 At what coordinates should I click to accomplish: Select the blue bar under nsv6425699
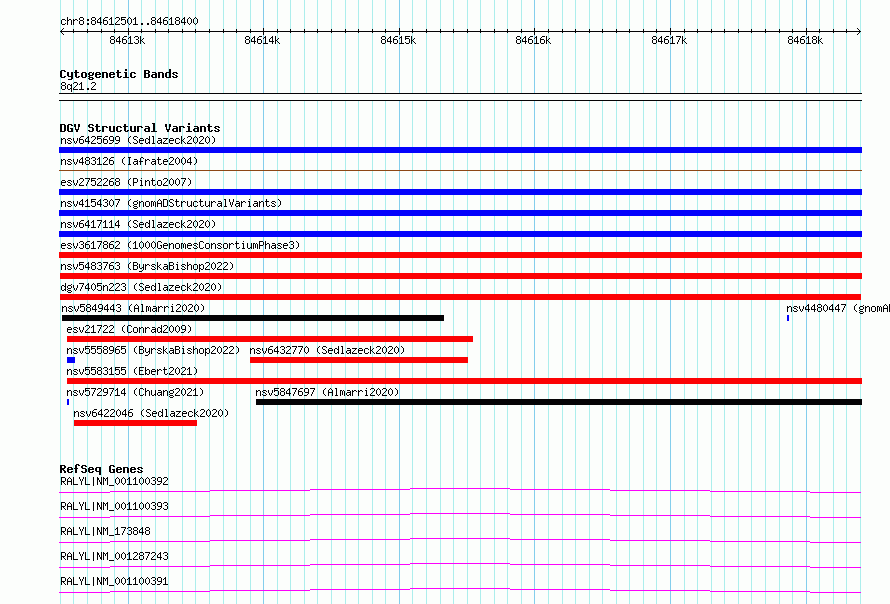[460, 150]
